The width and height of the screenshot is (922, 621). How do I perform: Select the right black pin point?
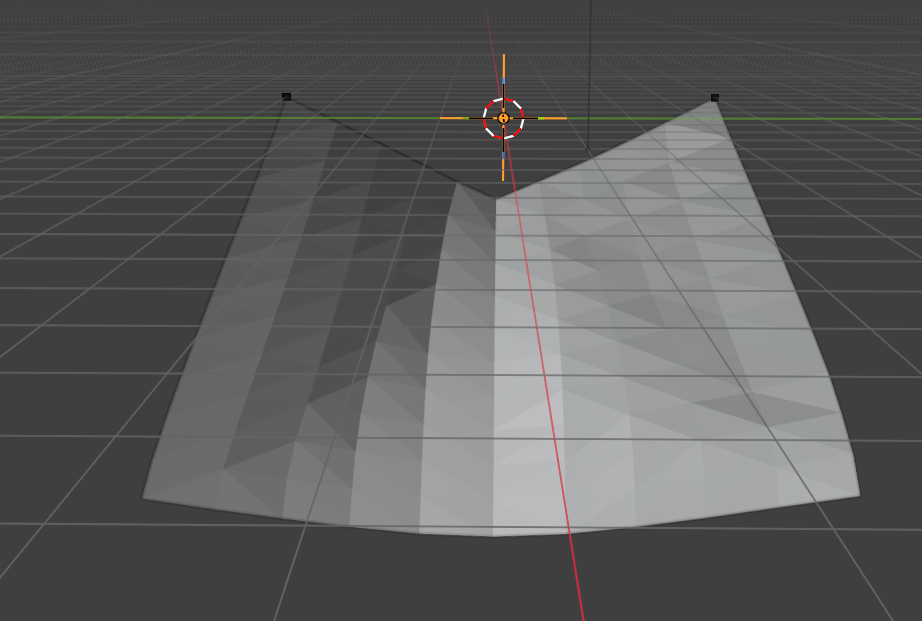(715, 98)
